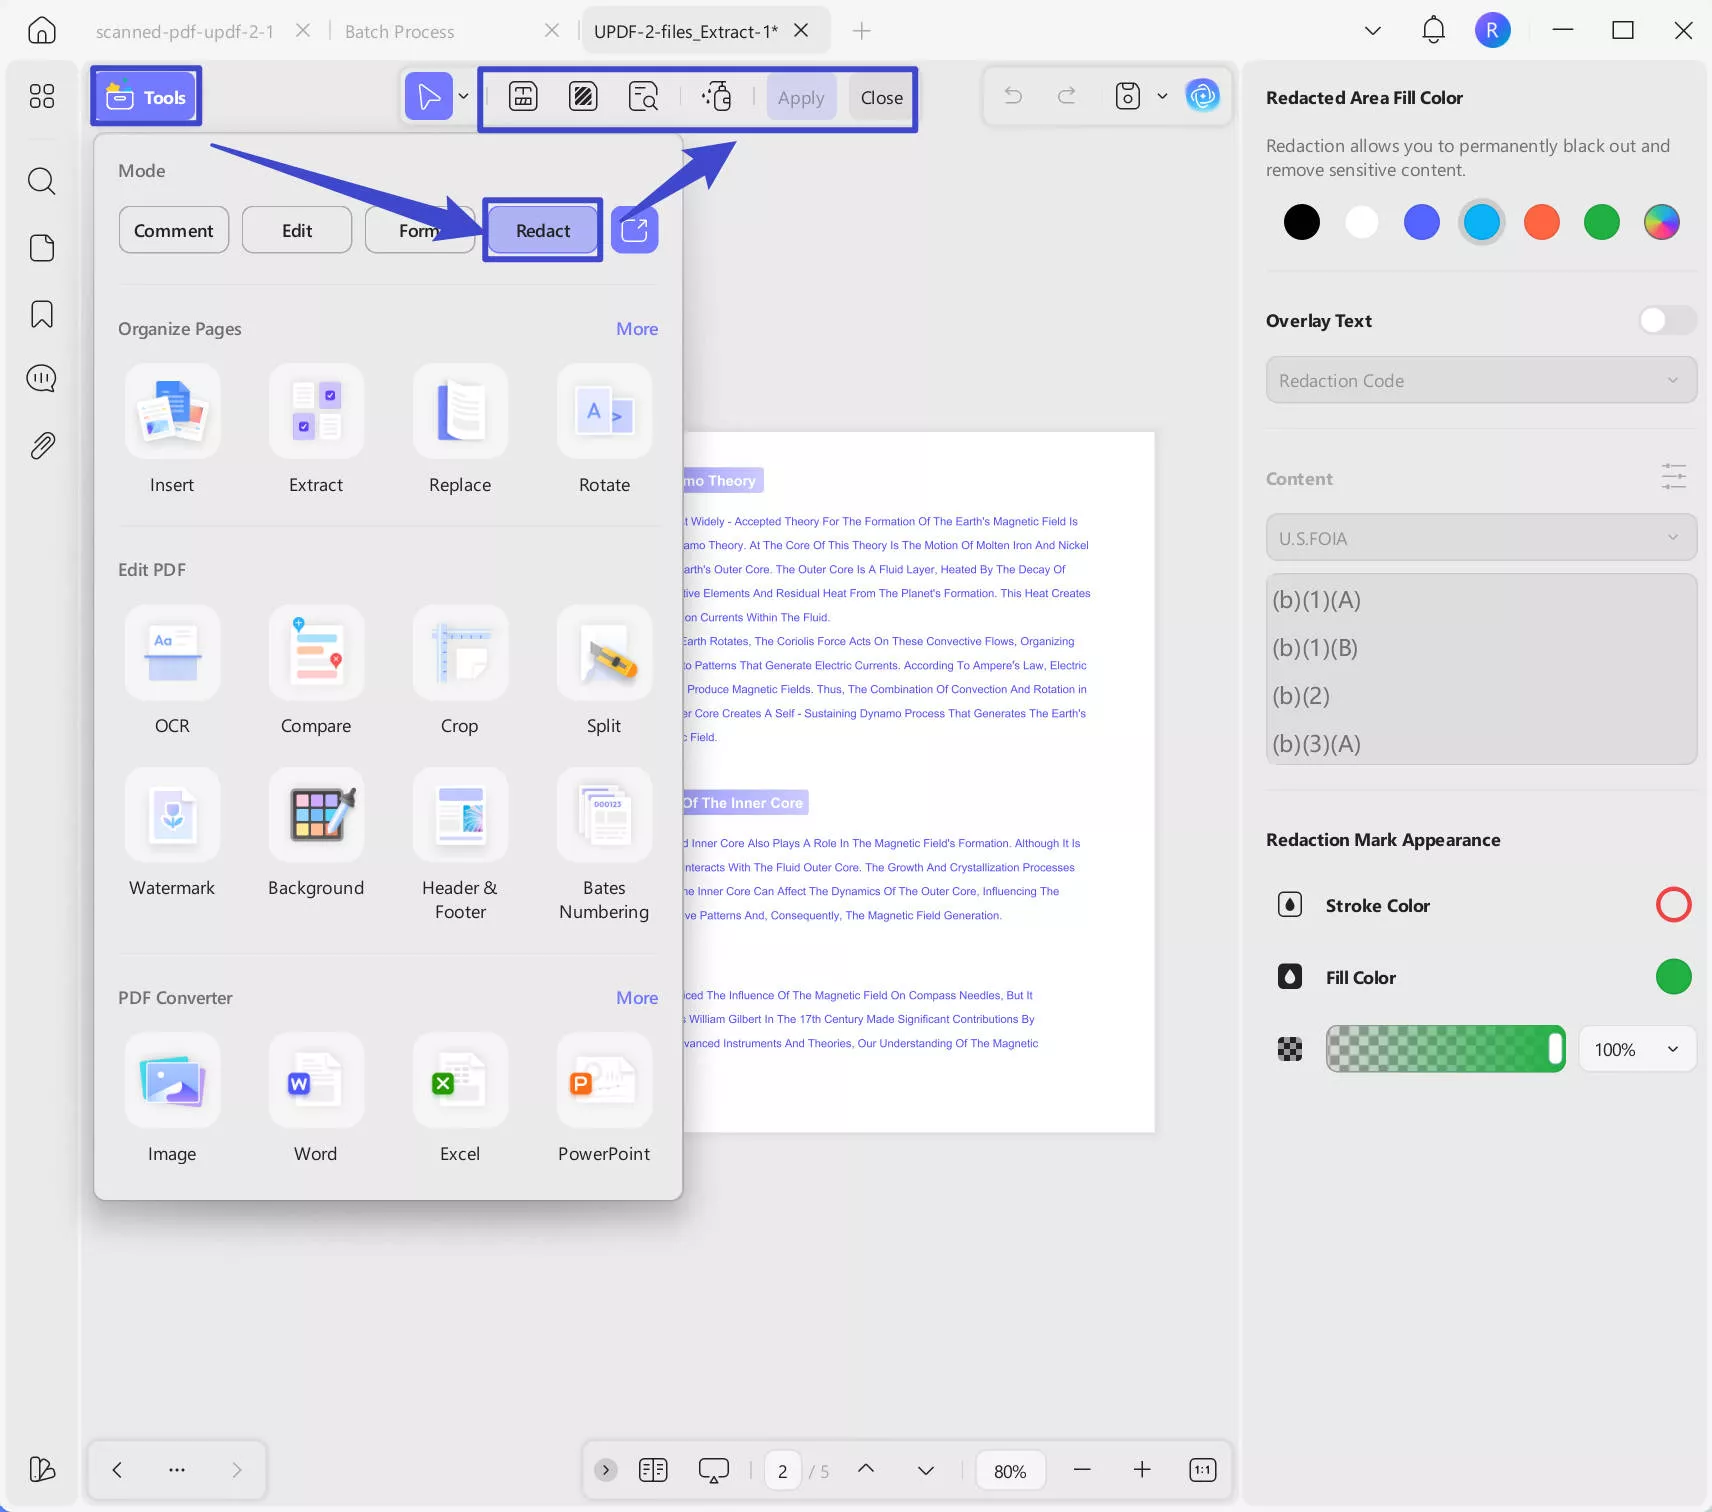Screen dimensions: 1712x1512
Task: Switch to Comment mode
Action: pyautogui.click(x=174, y=230)
